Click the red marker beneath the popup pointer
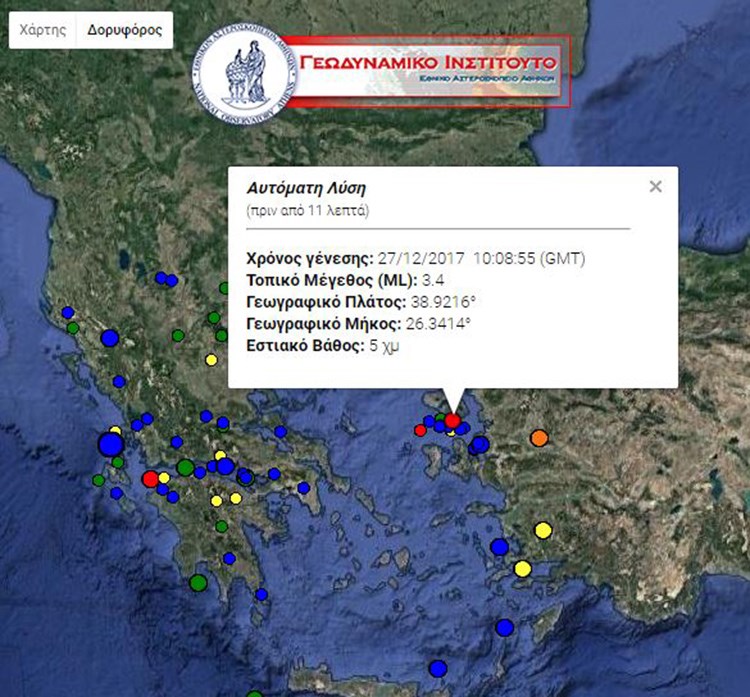The width and height of the screenshot is (750, 697). tap(452, 421)
